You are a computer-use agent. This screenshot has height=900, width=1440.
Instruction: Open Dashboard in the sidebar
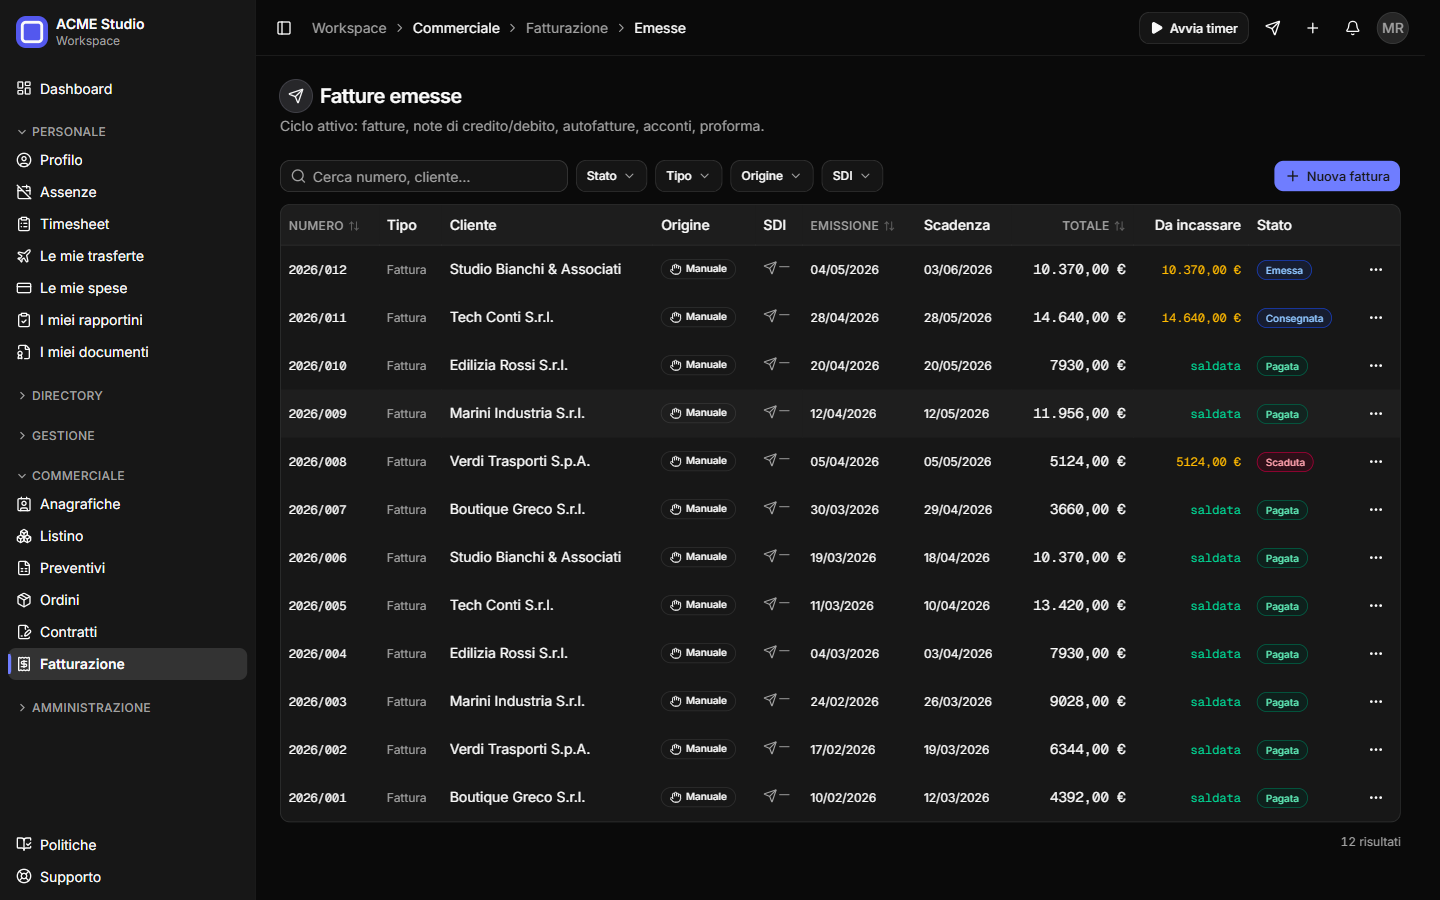[x=128, y=89]
